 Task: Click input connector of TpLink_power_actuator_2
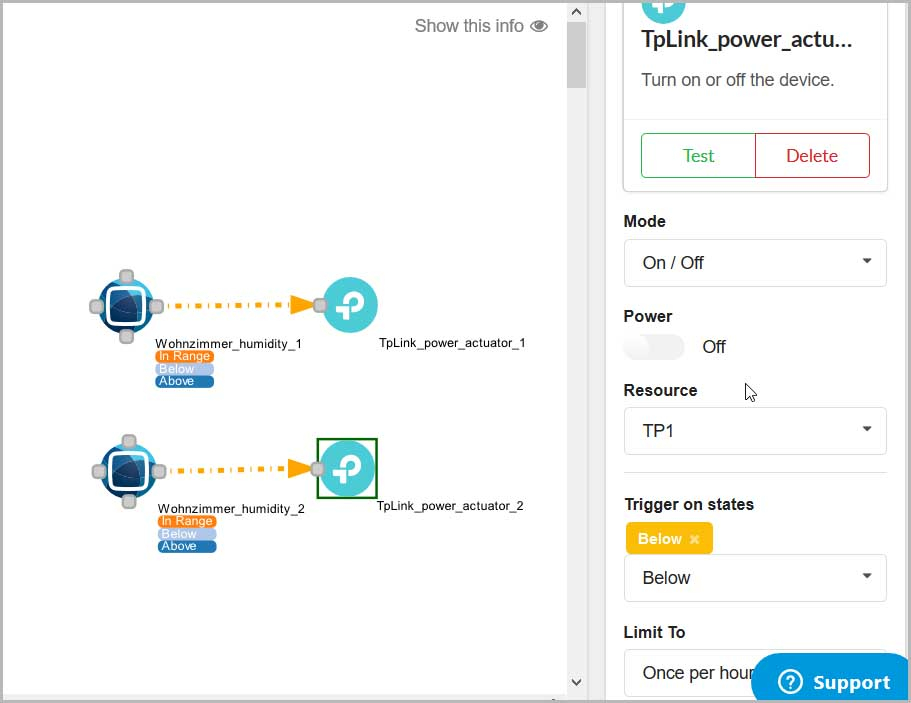click(317, 469)
